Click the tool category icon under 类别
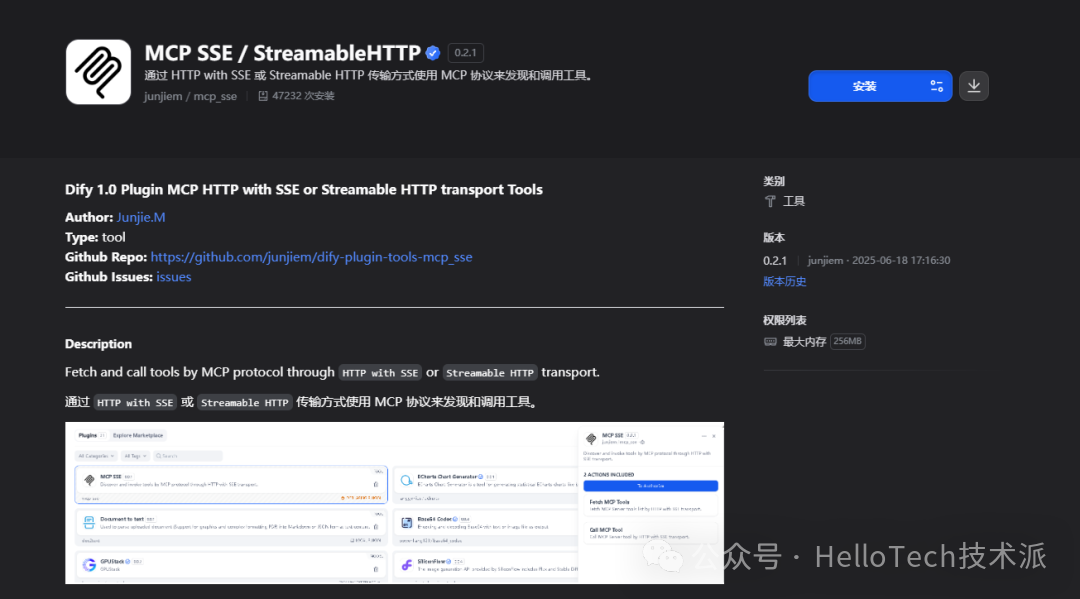Viewport: 1080px width, 599px height. (x=772, y=200)
